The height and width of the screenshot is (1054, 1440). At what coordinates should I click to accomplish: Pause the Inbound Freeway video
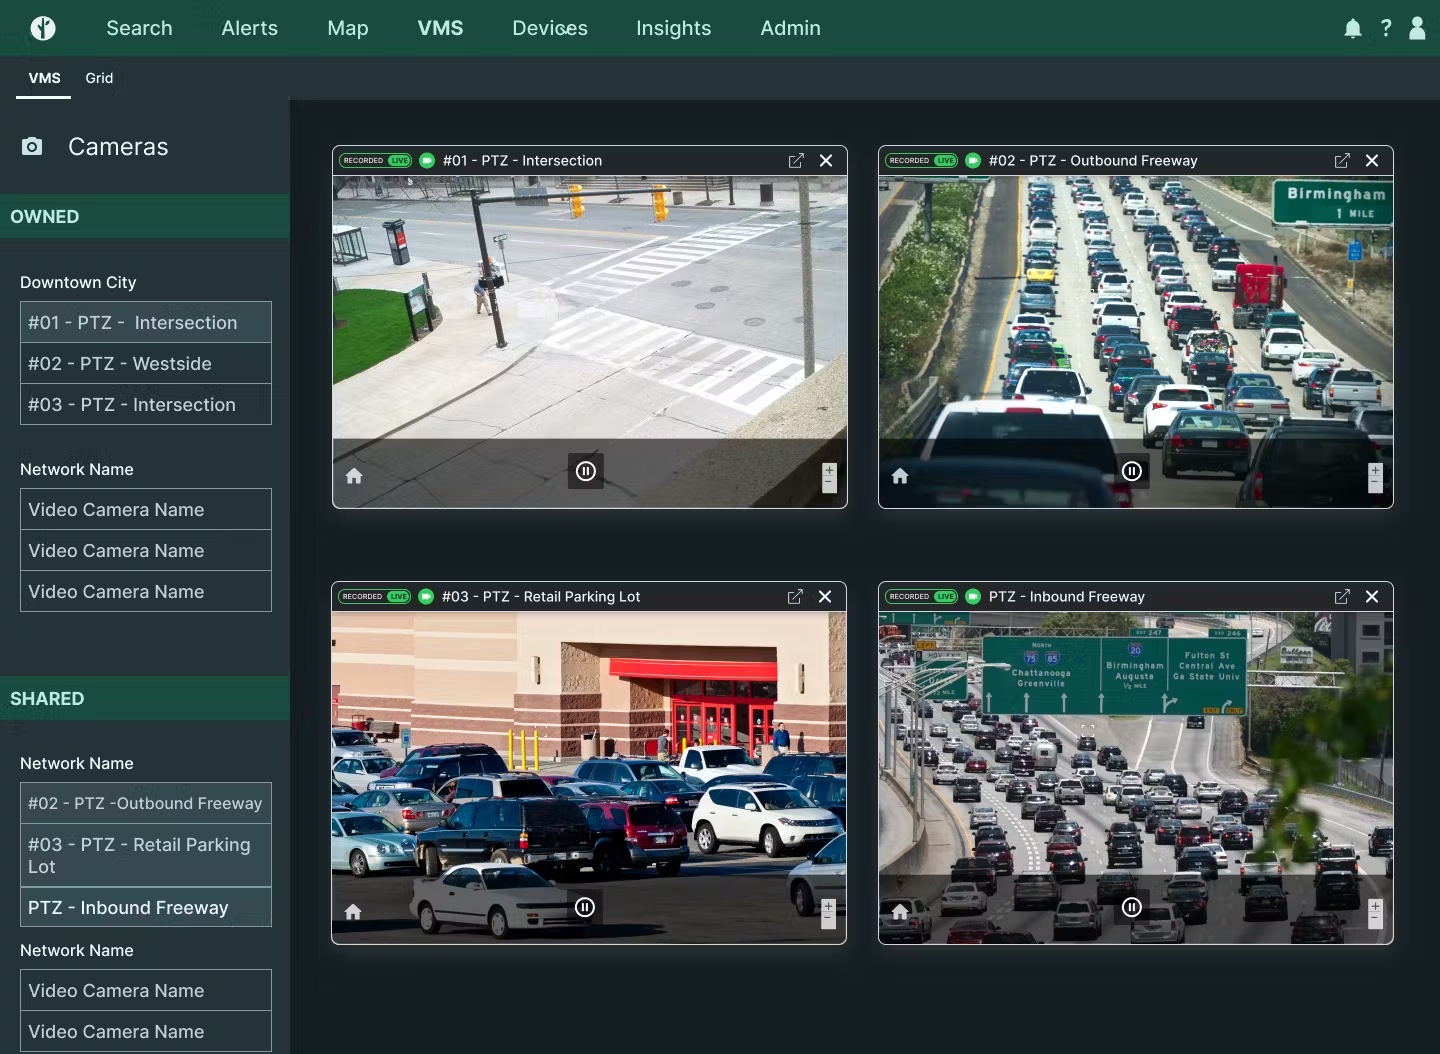pos(1132,907)
